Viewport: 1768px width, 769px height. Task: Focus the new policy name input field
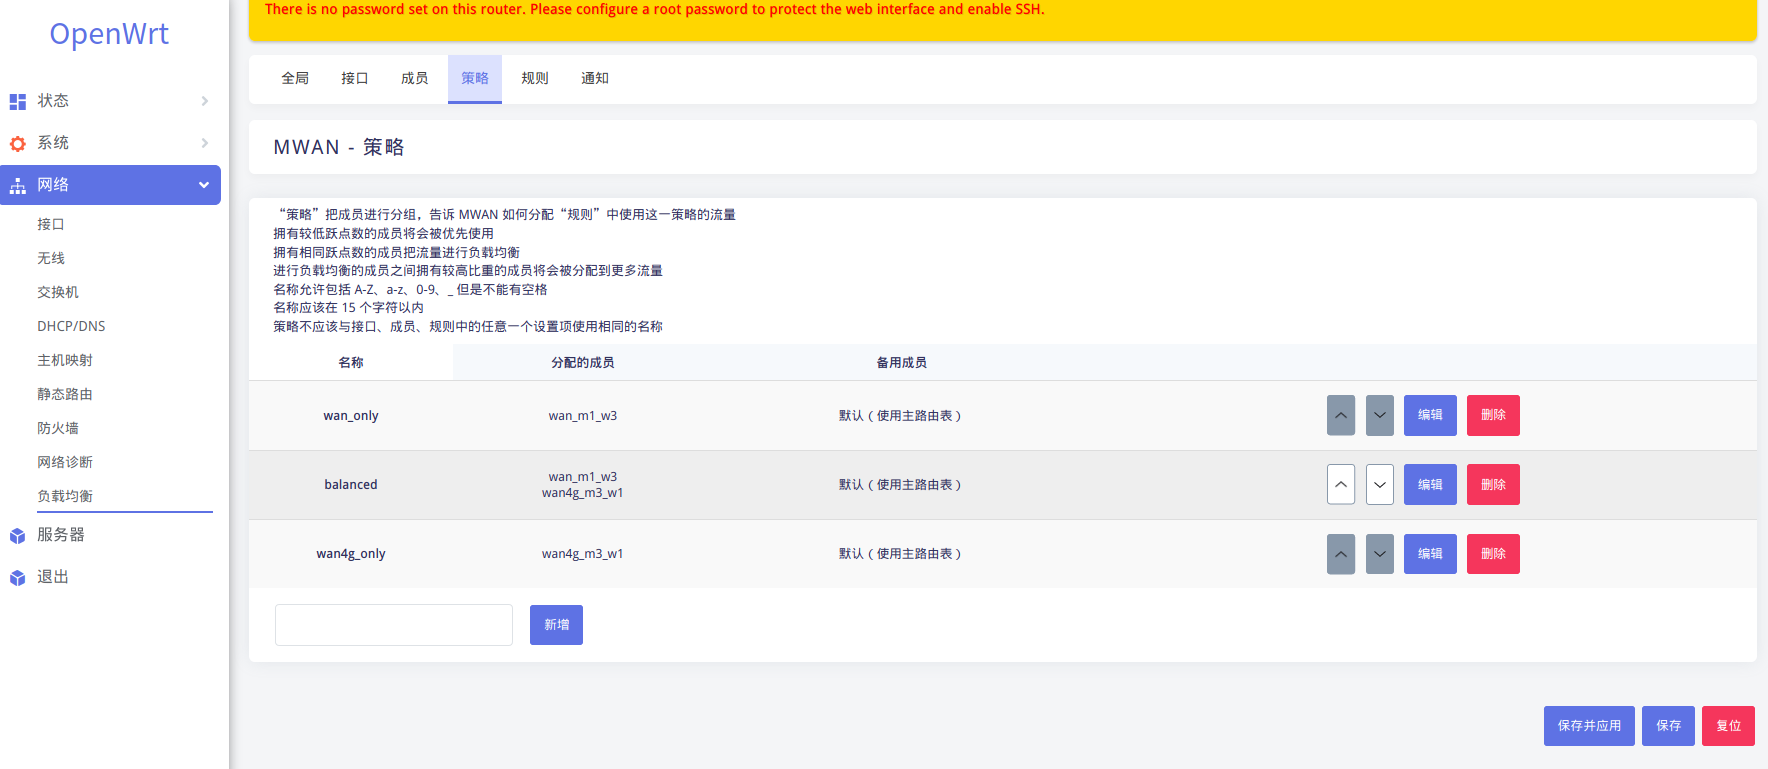pos(394,625)
